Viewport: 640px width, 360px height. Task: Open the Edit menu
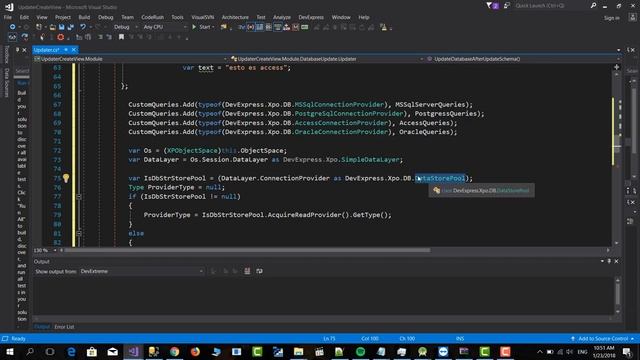(x=24, y=17)
